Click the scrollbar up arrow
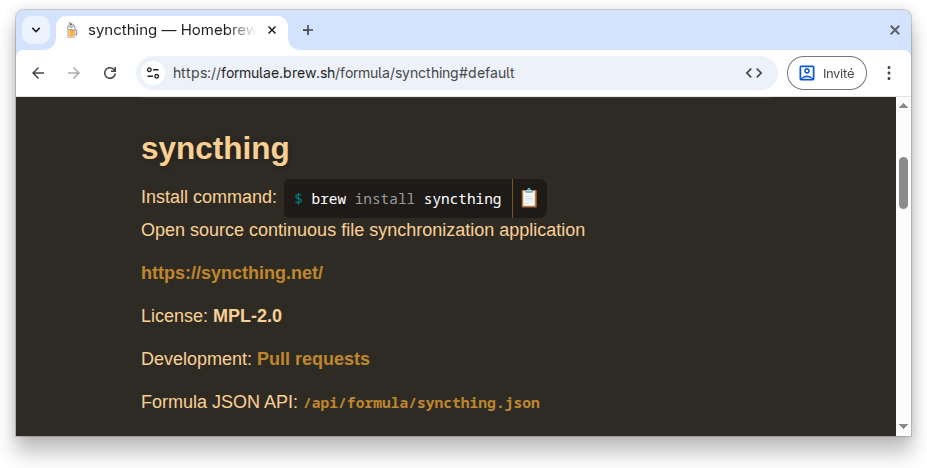Image resolution: width=927 pixels, height=468 pixels. tap(903, 106)
